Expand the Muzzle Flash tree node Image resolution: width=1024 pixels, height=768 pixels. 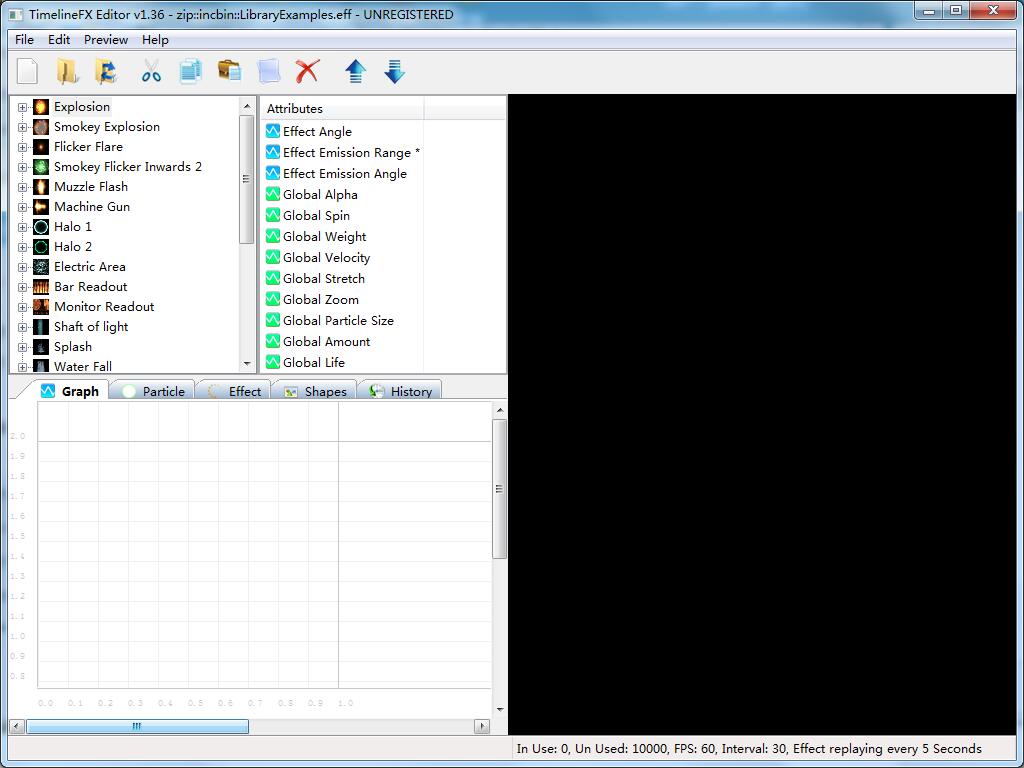[x=22, y=187]
